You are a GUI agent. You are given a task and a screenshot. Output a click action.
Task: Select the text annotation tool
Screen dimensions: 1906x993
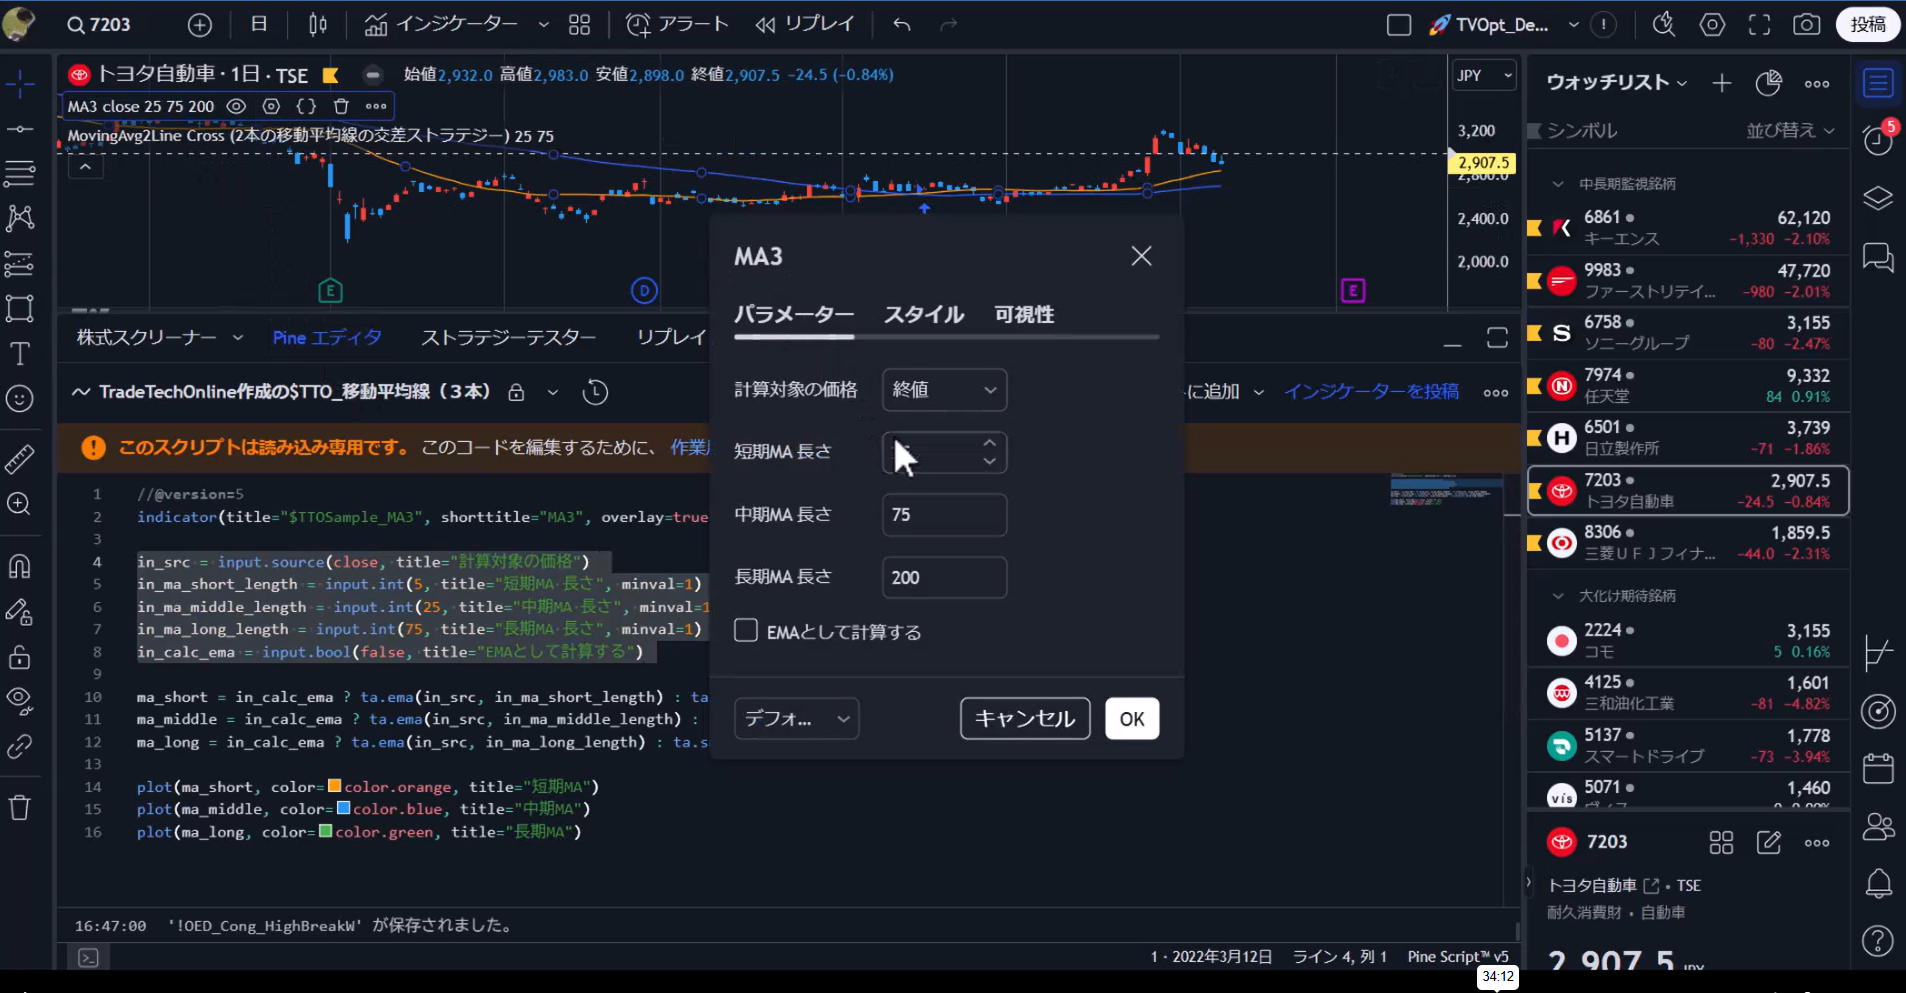(x=20, y=354)
